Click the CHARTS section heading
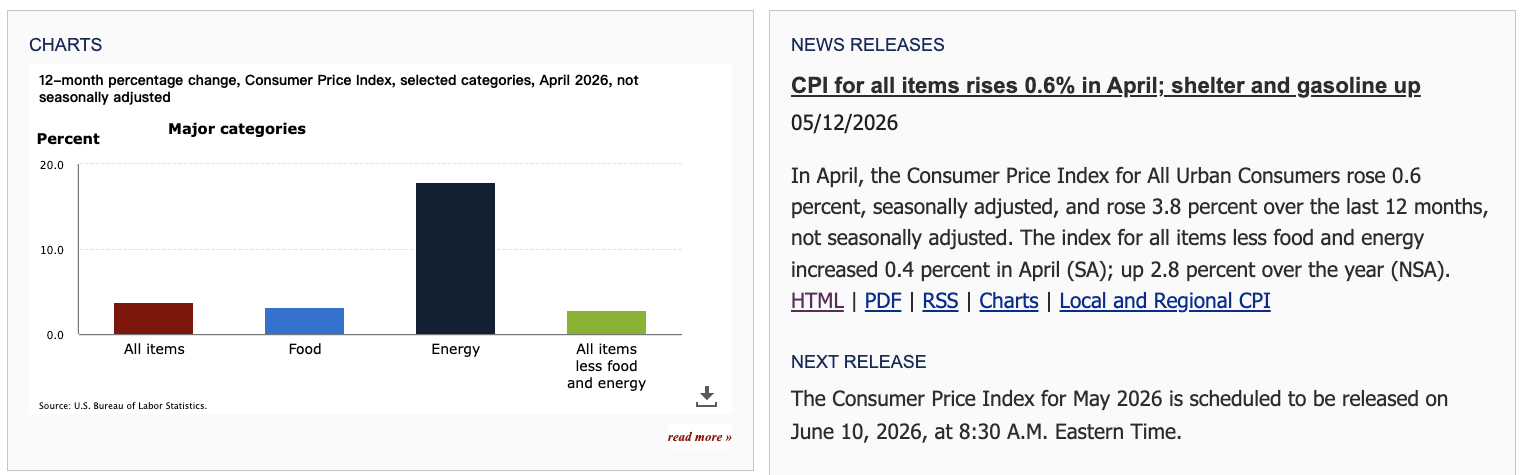This screenshot has height=475, width=1522. click(x=66, y=45)
